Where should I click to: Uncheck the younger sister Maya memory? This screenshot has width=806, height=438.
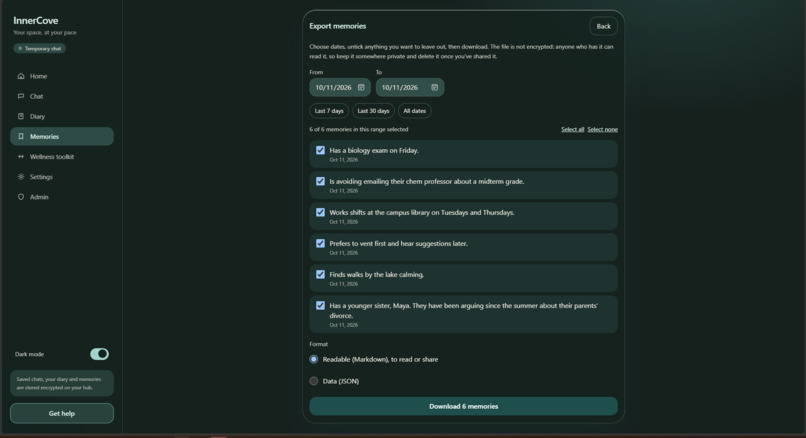coord(320,305)
